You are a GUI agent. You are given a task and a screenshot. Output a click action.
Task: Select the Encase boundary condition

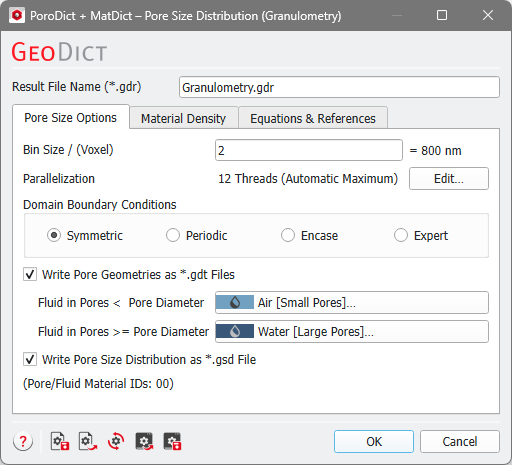click(x=288, y=235)
